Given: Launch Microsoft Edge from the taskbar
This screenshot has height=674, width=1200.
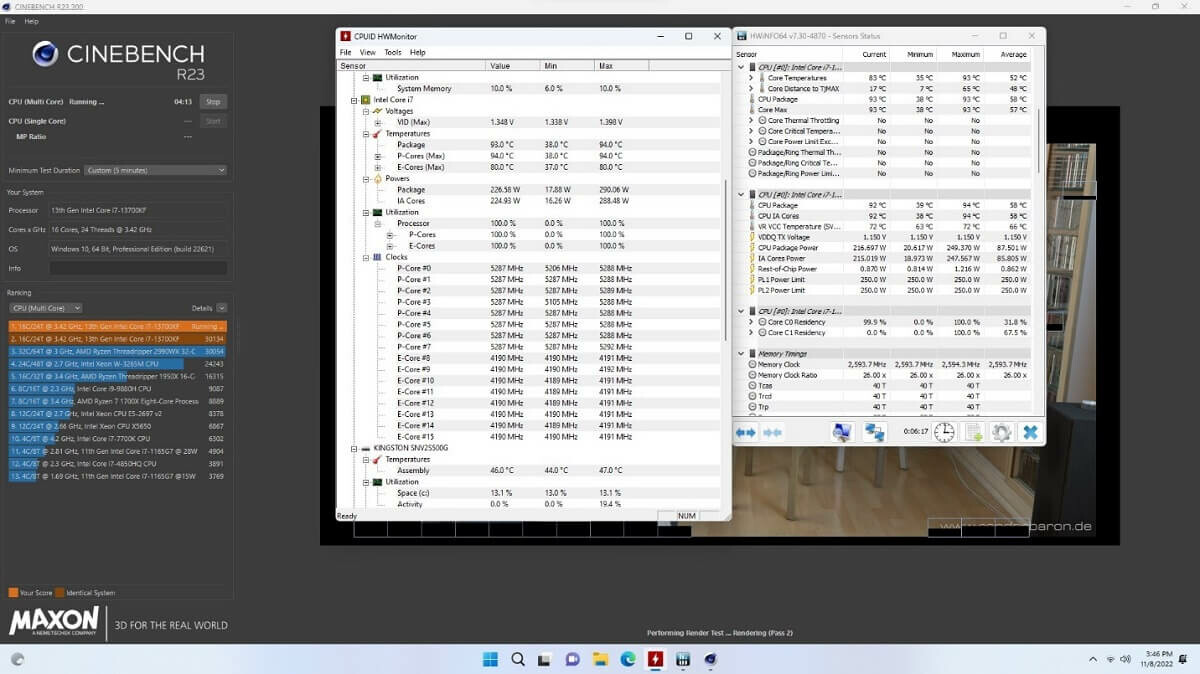Looking at the screenshot, I should click(x=628, y=659).
